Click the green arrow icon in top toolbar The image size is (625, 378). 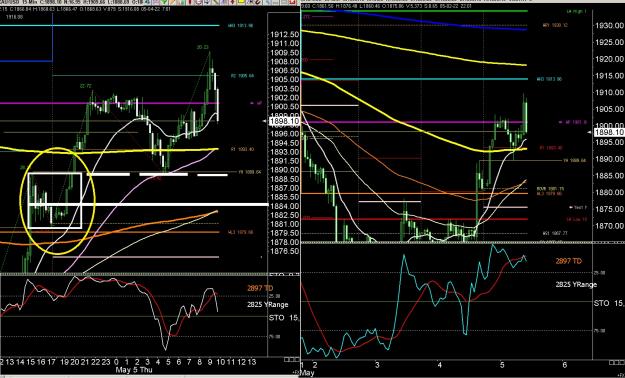click(164, 2)
